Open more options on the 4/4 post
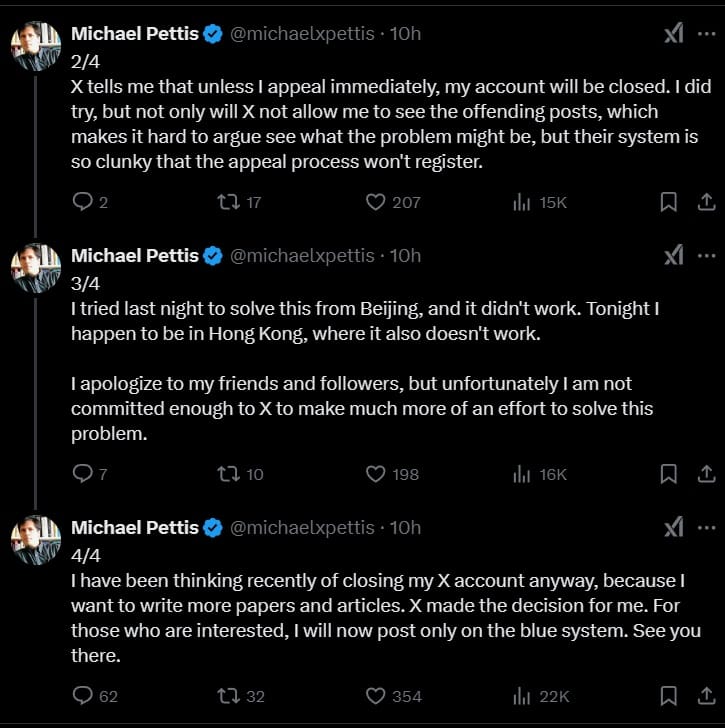The image size is (725, 728). pyautogui.click(x=707, y=528)
